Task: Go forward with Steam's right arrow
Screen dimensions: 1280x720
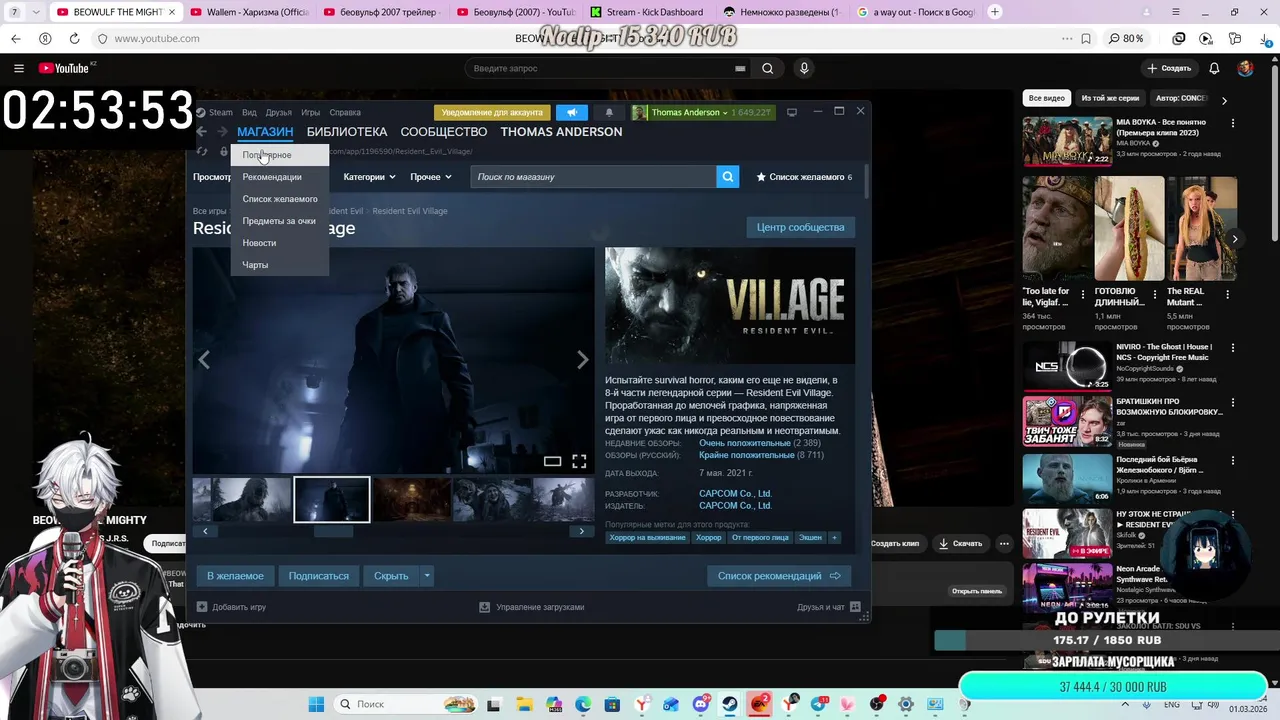Action: [x=221, y=132]
